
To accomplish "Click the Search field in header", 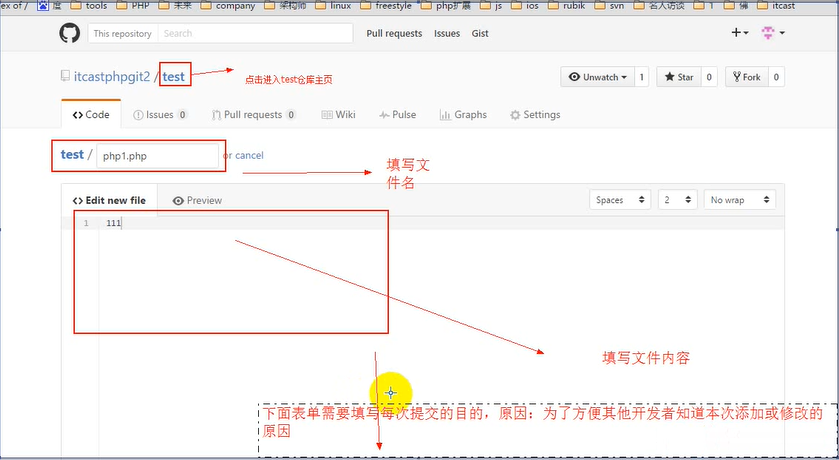I will [x=255, y=33].
